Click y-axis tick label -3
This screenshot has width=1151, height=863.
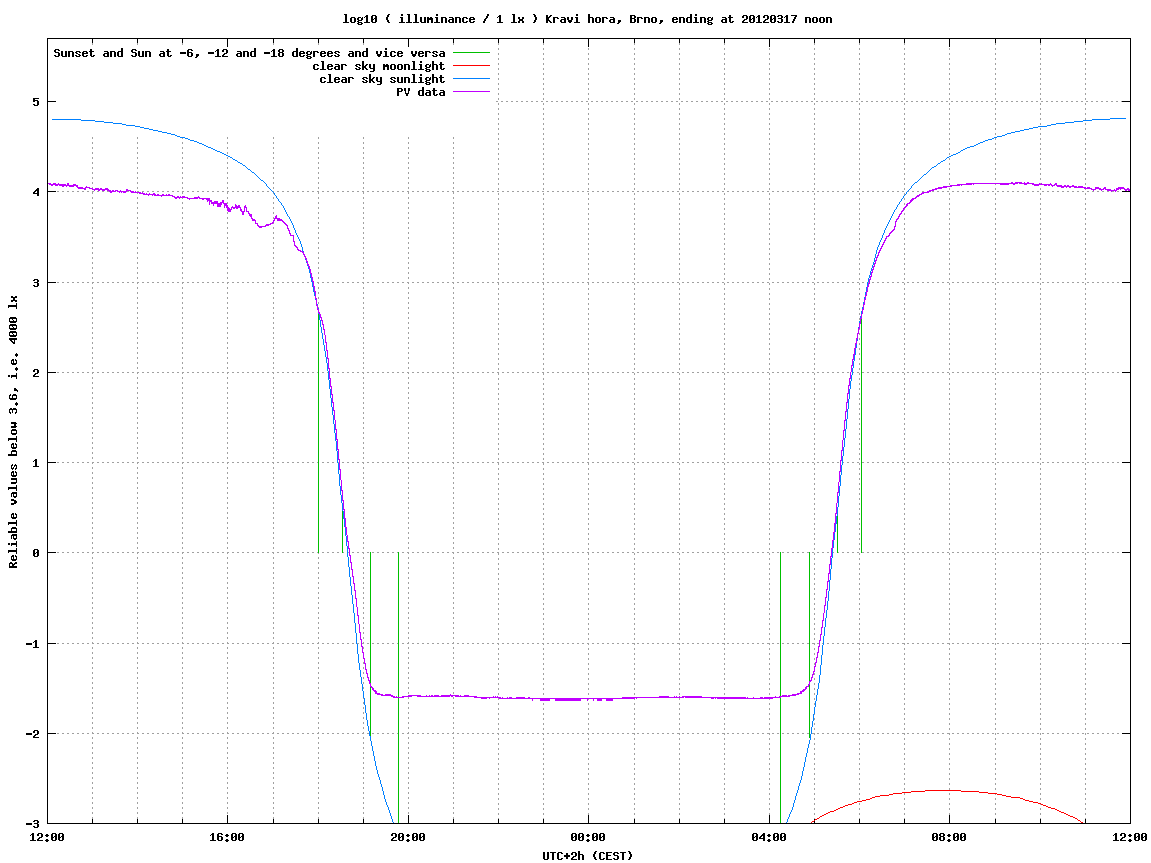coord(33,824)
